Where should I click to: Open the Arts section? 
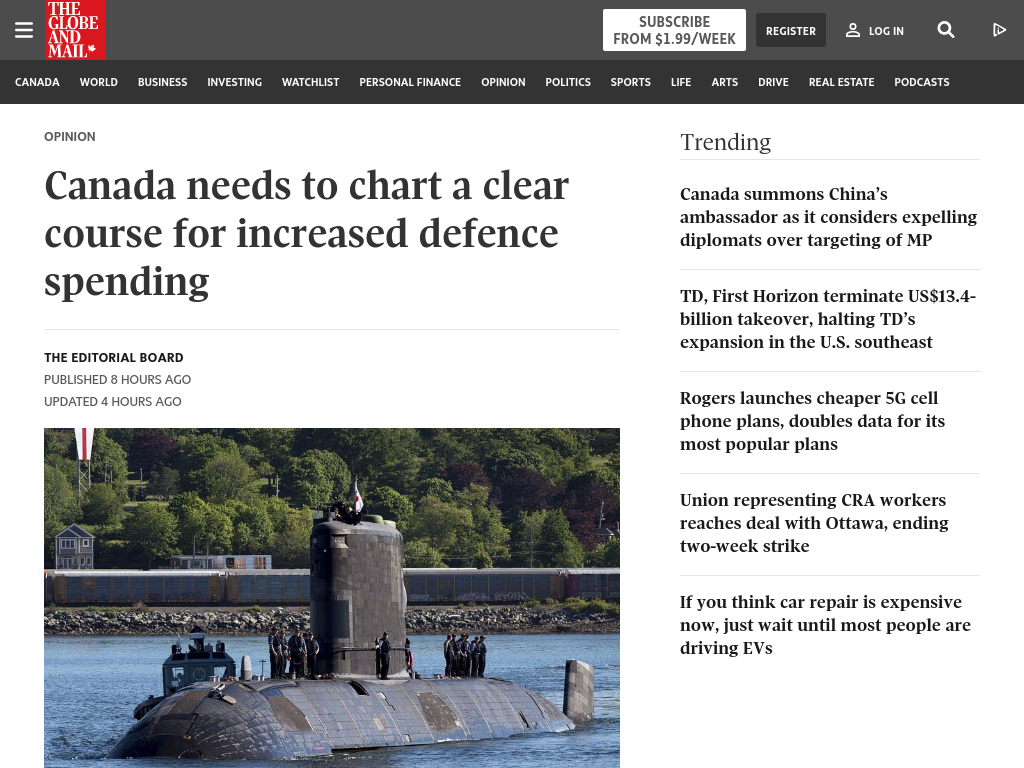725,82
